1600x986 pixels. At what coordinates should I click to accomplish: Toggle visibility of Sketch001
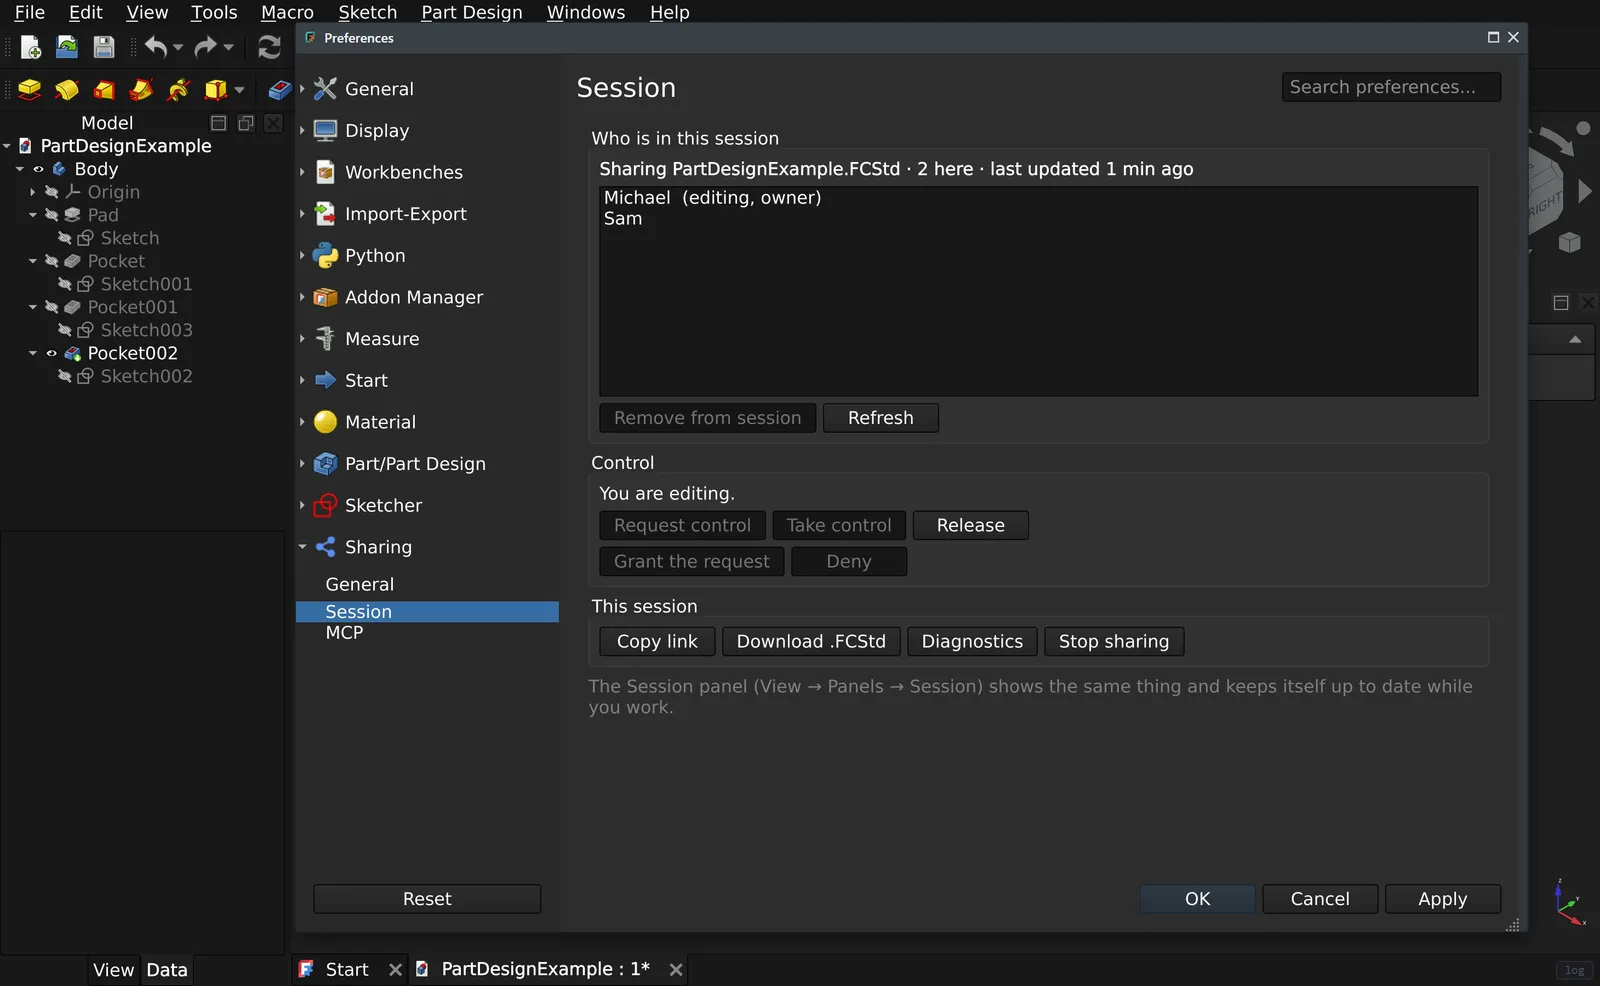pos(64,284)
